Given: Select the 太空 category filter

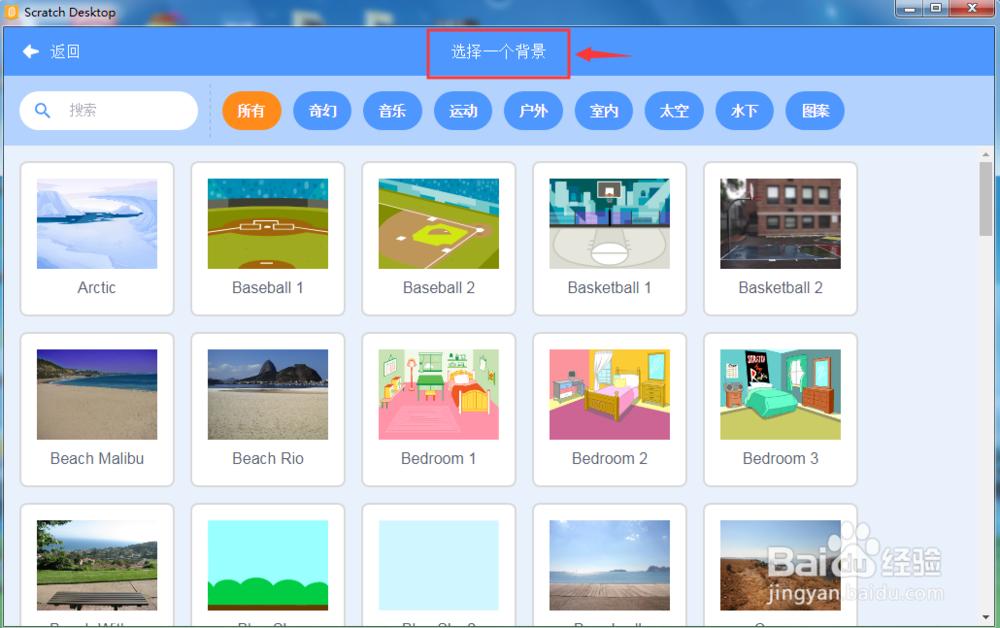Looking at the screenshot, I should (674, 111).
